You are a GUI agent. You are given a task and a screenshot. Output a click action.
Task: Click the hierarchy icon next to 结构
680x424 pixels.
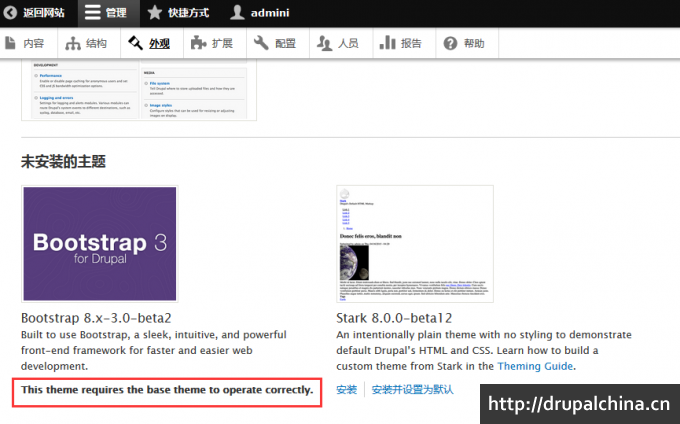[73, 43]
